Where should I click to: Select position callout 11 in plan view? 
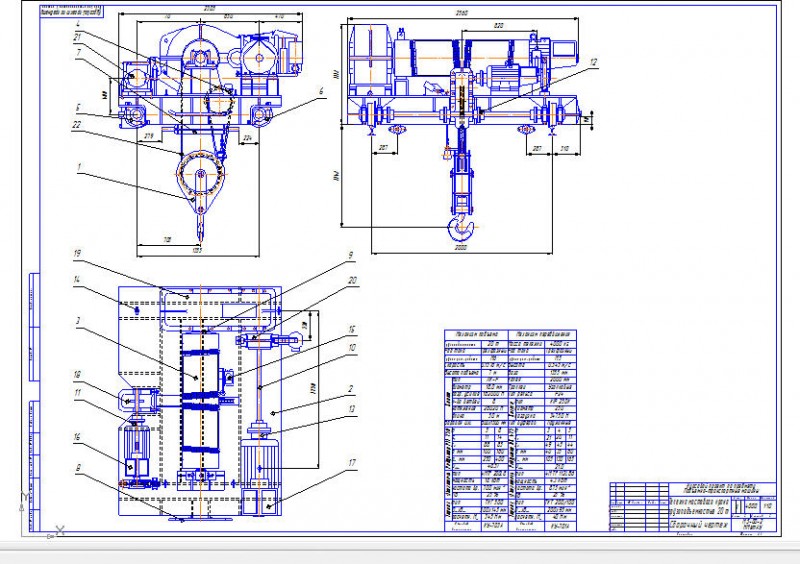[x=77, y=393]
